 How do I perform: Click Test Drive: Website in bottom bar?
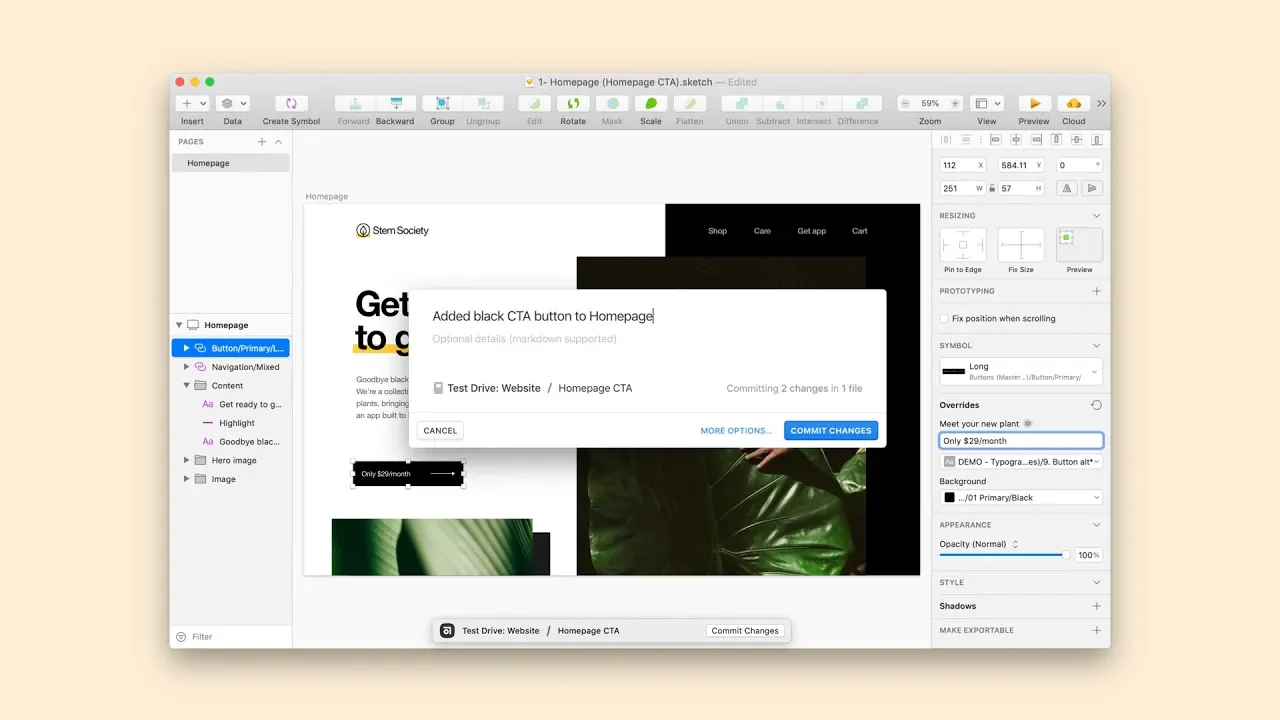tap(500, 631)
